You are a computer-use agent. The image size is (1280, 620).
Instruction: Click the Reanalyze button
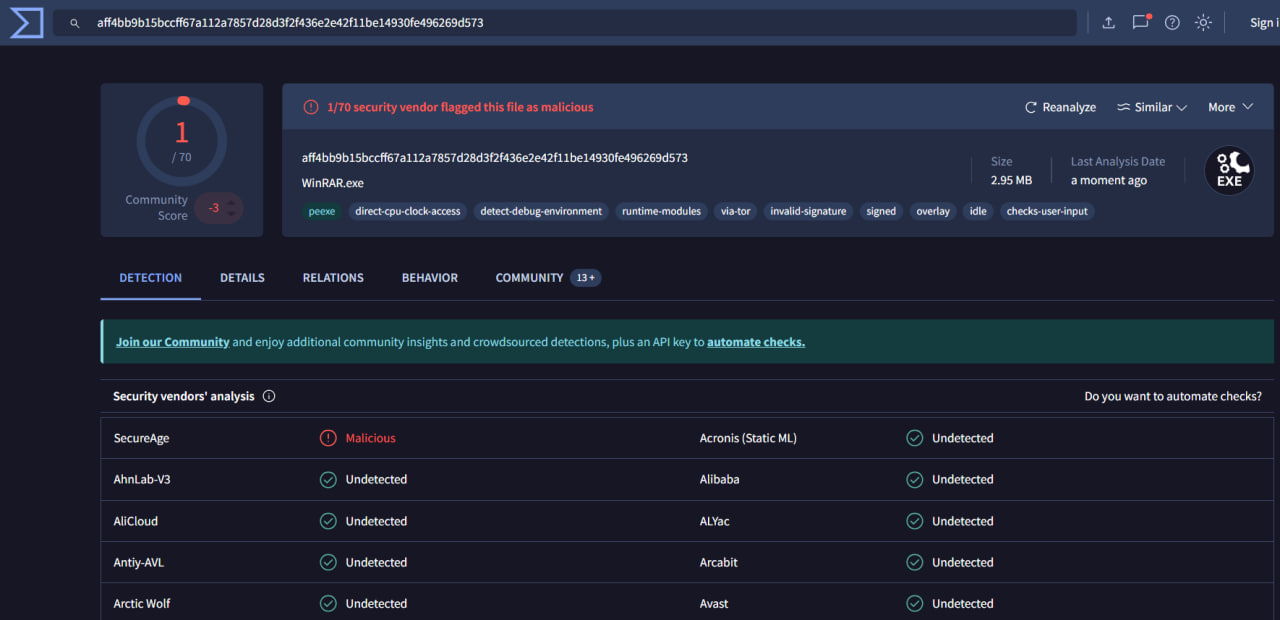click(1060, 107)
